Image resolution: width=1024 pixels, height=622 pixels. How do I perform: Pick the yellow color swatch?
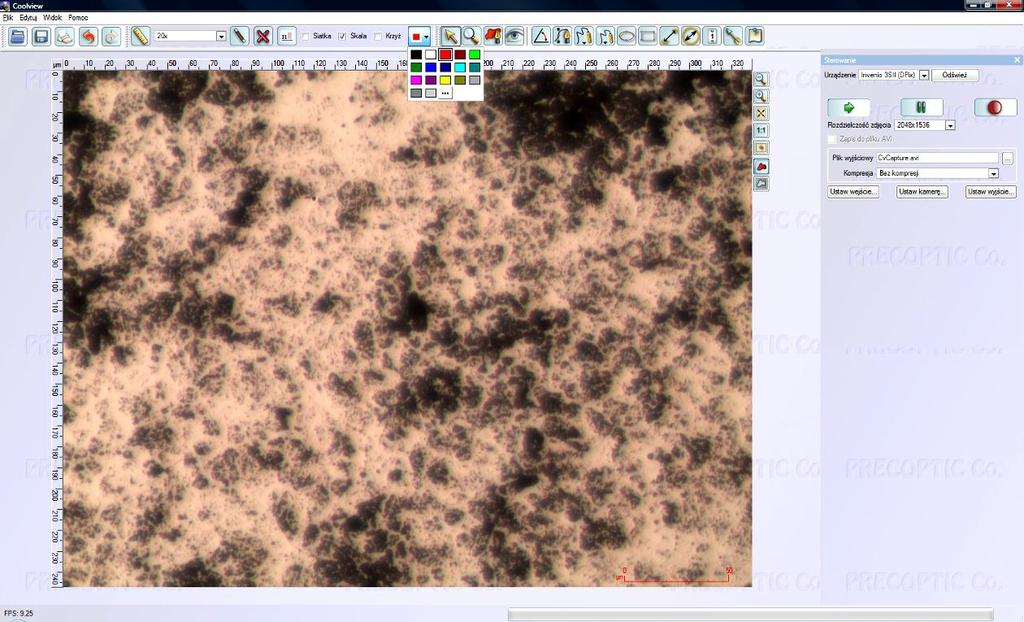tap(445, 80)
